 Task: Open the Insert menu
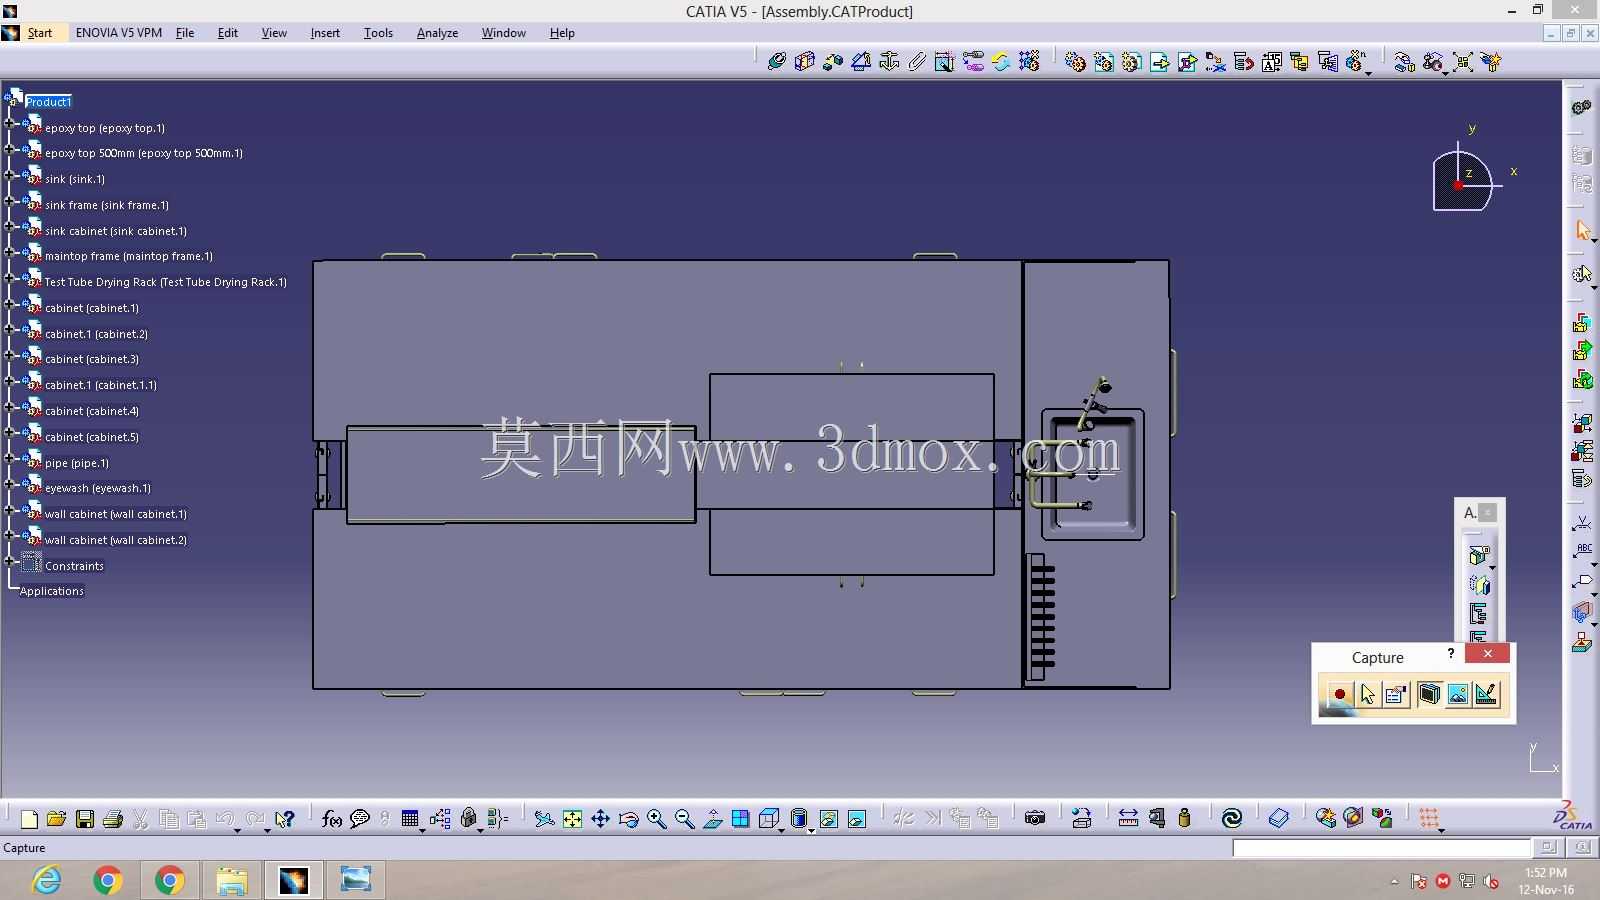[325, 33]
